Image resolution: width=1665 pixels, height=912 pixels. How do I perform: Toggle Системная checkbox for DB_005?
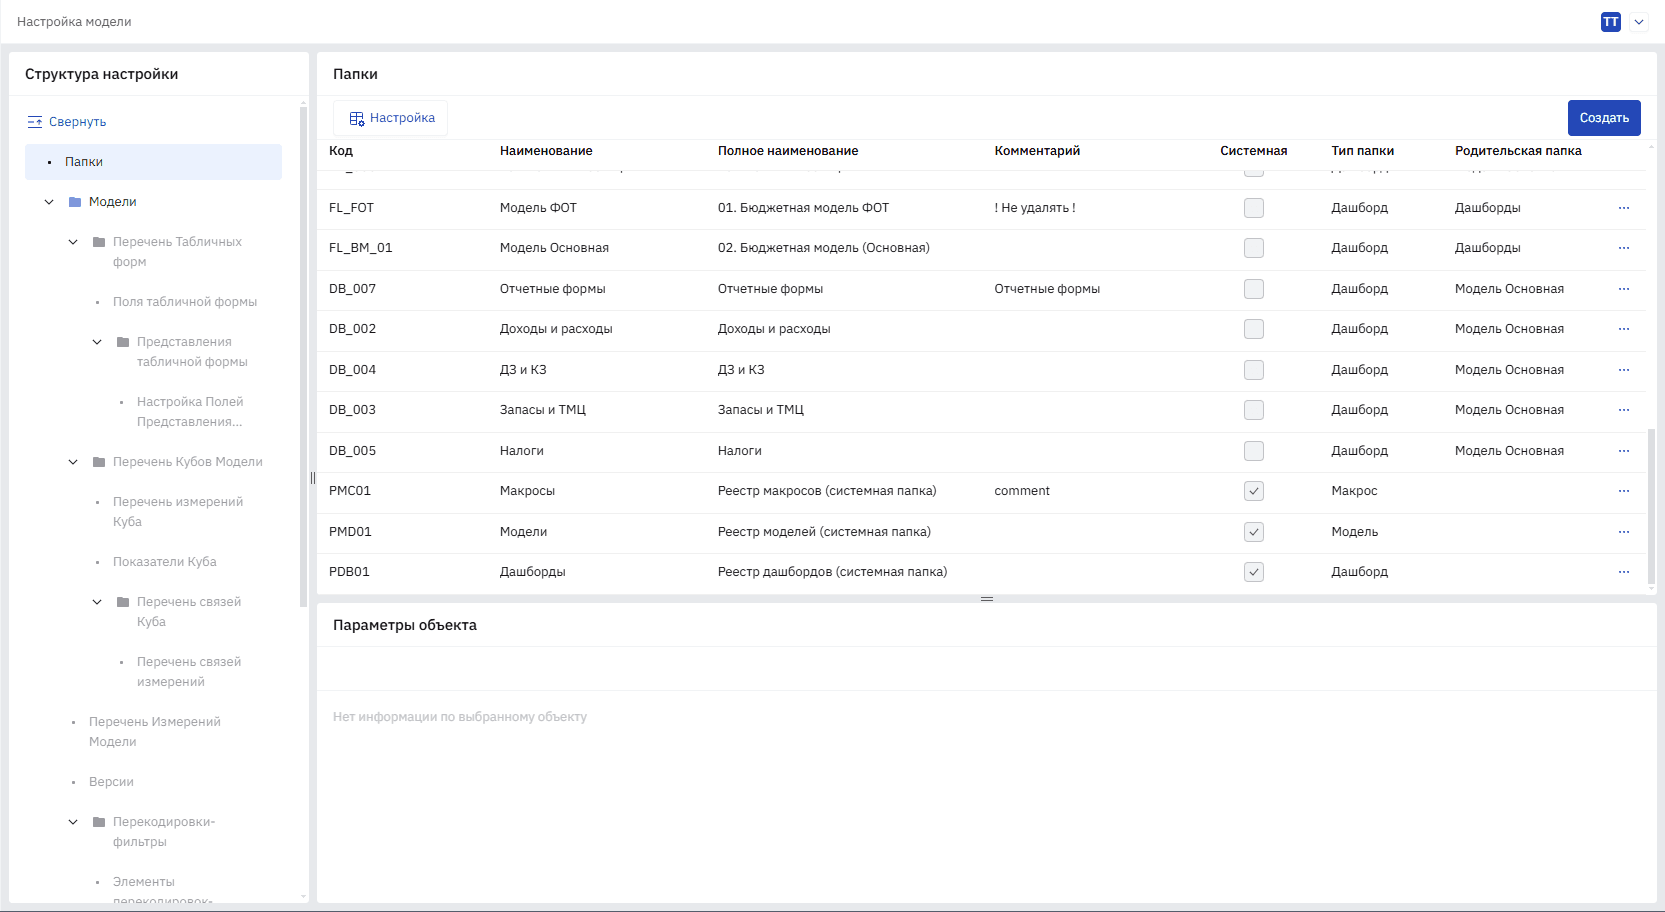pyautogui.click(x=1253, y=451)
